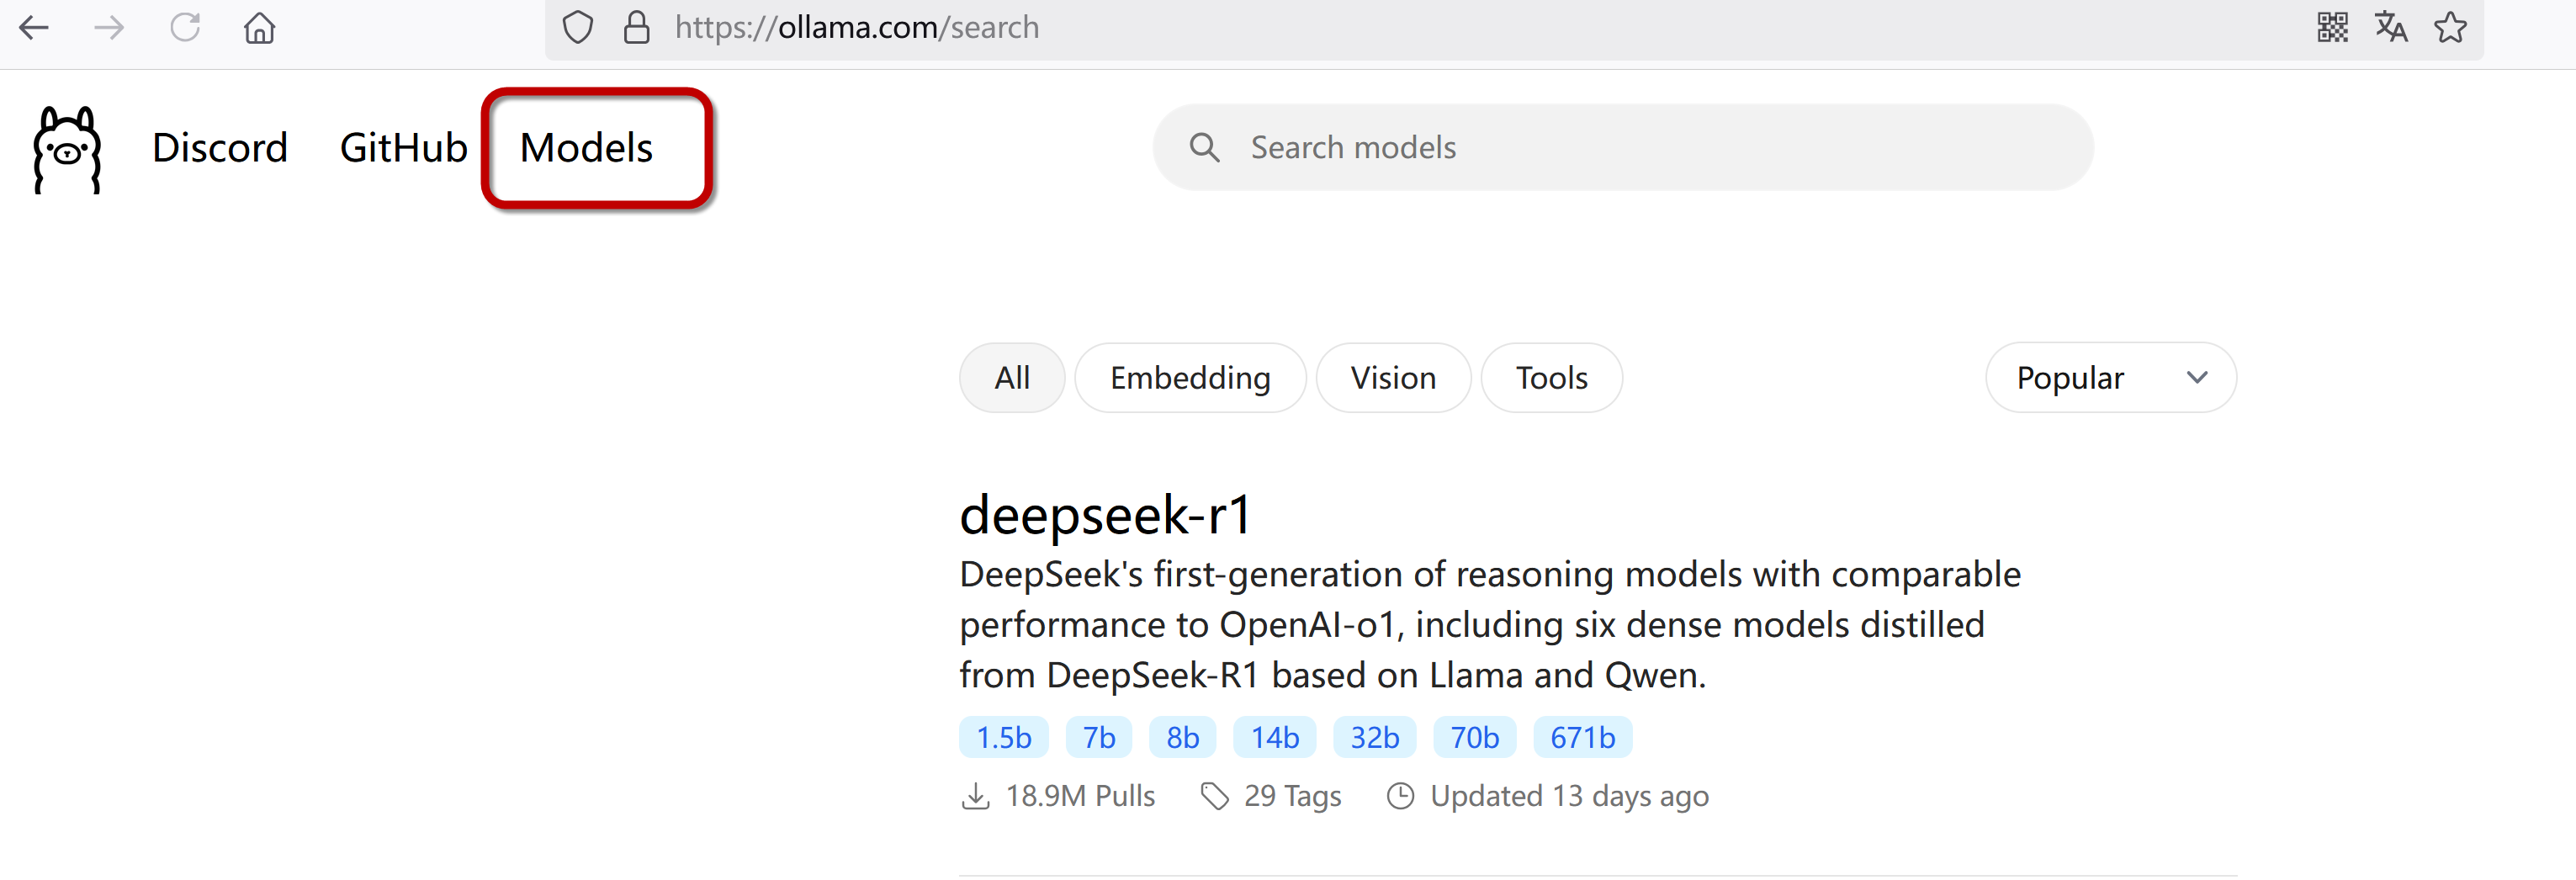The image size is (2576, 880).
Task: Bookmark this page with the star icon
Action: (2451, 27)
